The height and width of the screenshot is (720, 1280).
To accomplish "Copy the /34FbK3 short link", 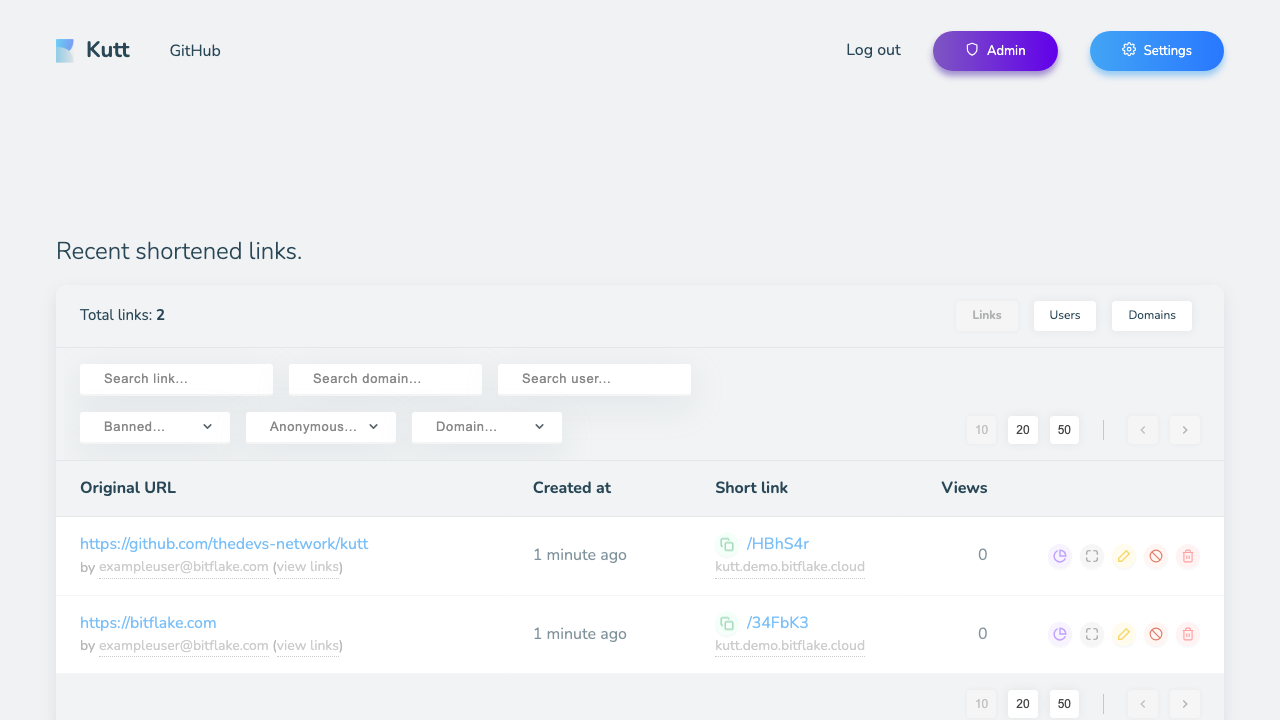I will 727,623.
